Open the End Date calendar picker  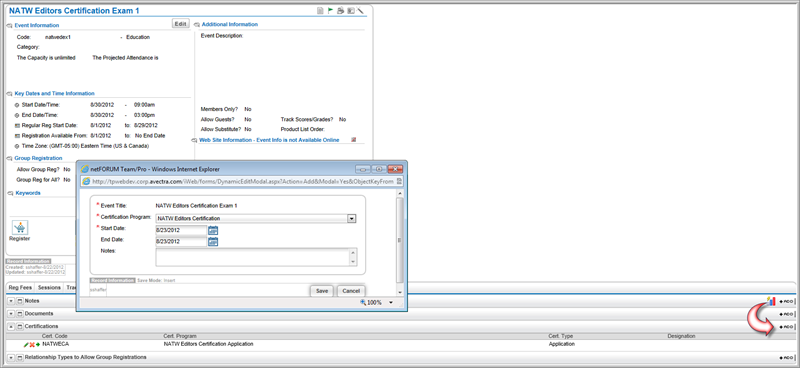(213, 241)
